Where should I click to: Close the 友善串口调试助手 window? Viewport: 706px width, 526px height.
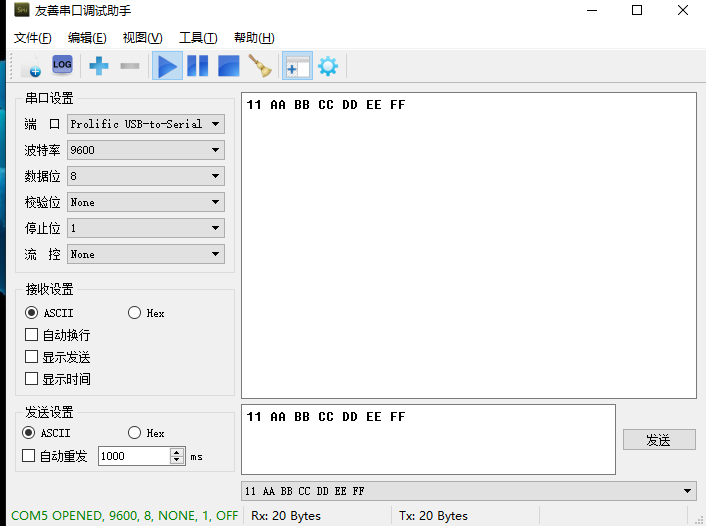683,10
